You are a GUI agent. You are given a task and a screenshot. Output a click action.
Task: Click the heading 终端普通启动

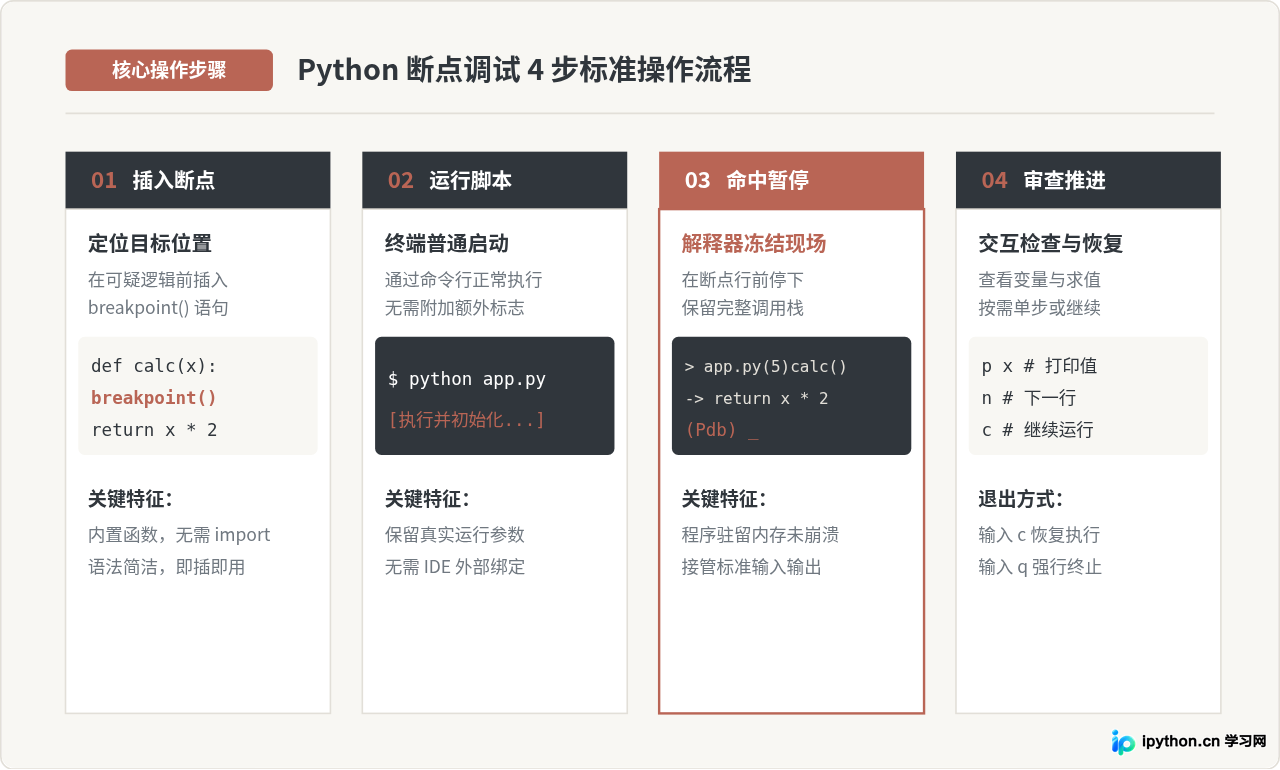click(447, 243)
